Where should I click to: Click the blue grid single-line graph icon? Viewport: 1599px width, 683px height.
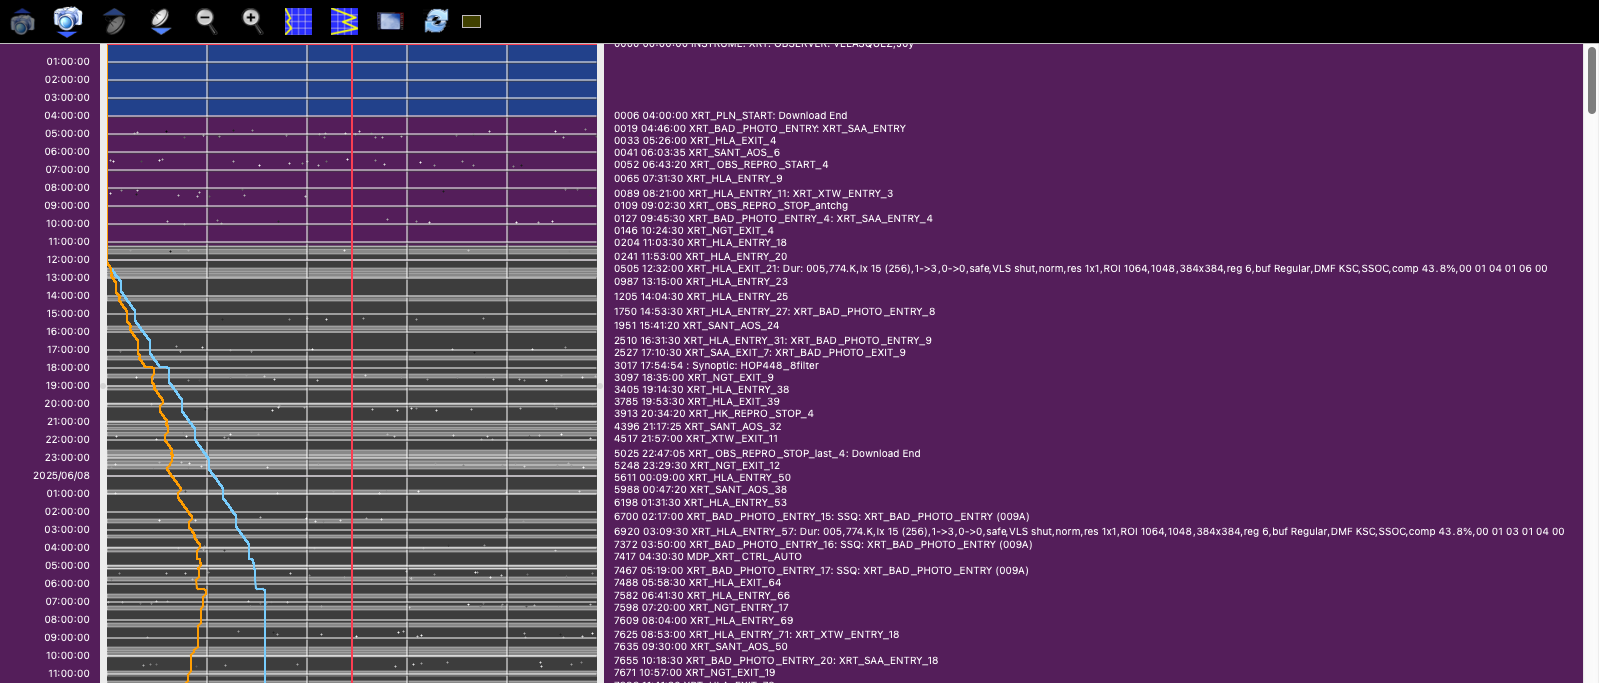298,21
